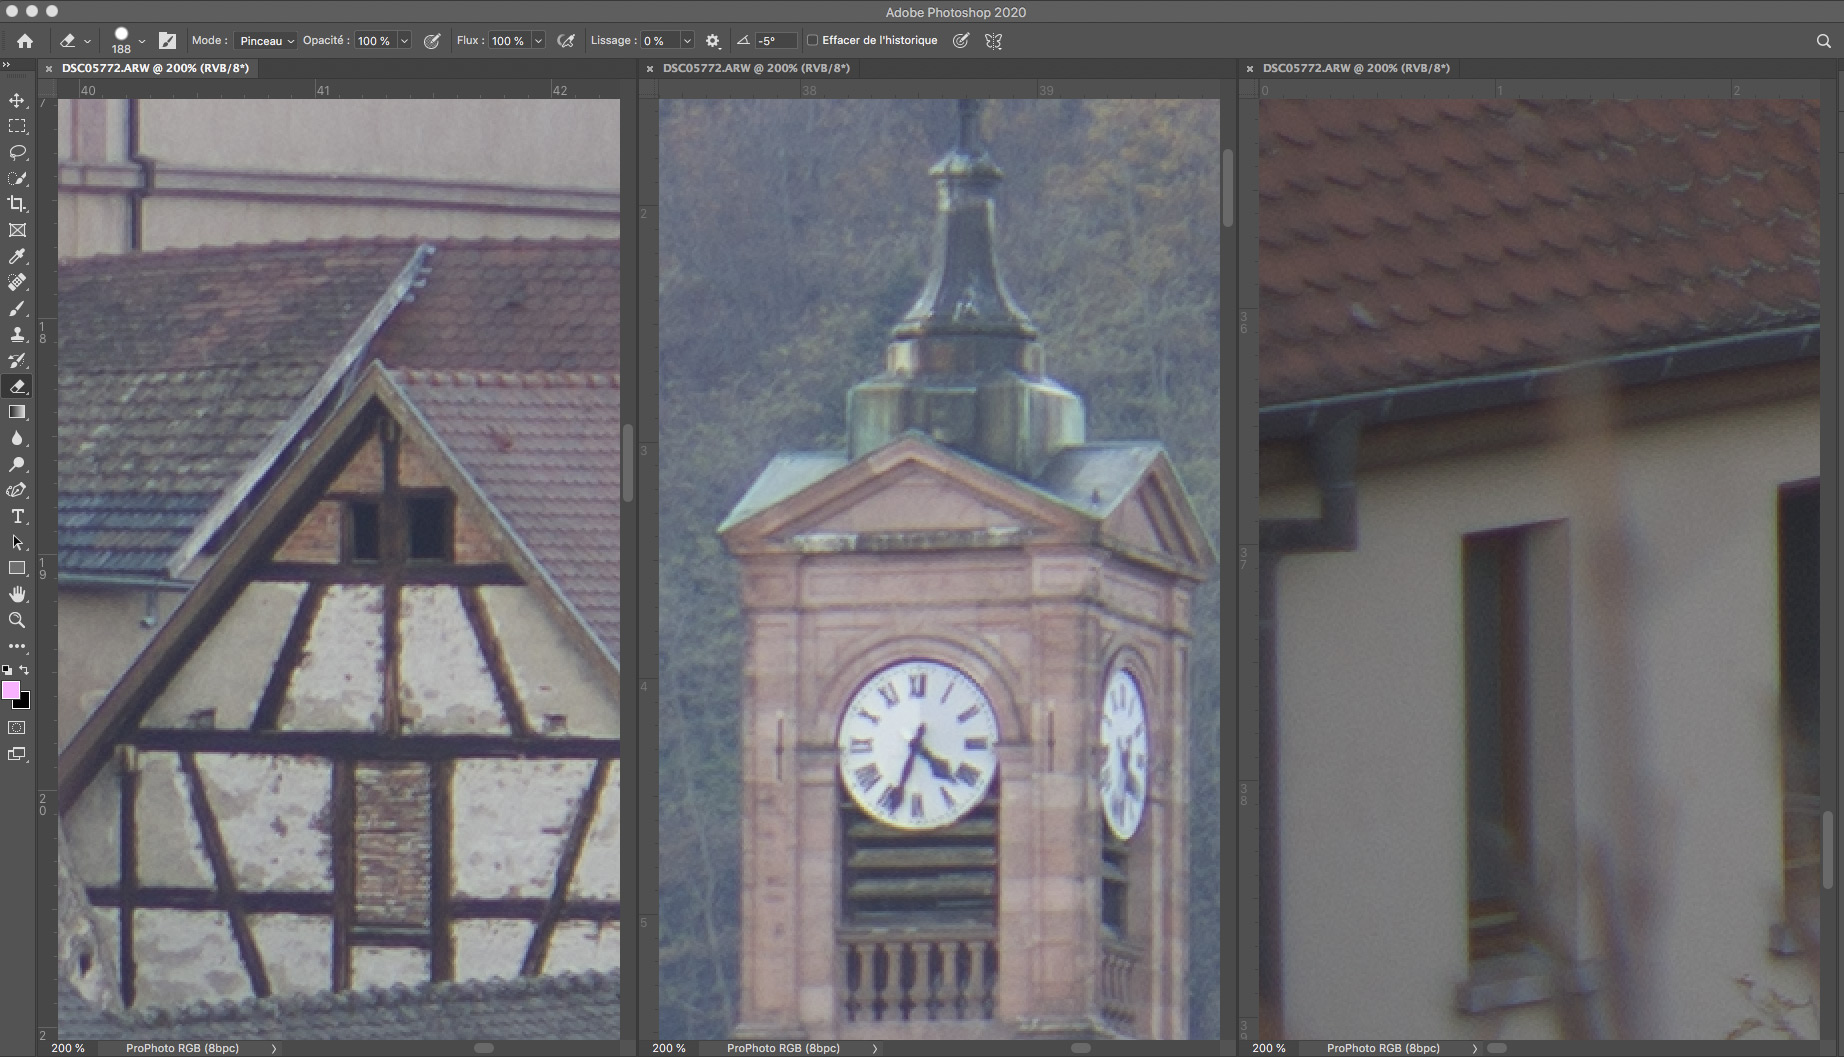Enable Effacer de l'historique checkbox

click(812, 41)
